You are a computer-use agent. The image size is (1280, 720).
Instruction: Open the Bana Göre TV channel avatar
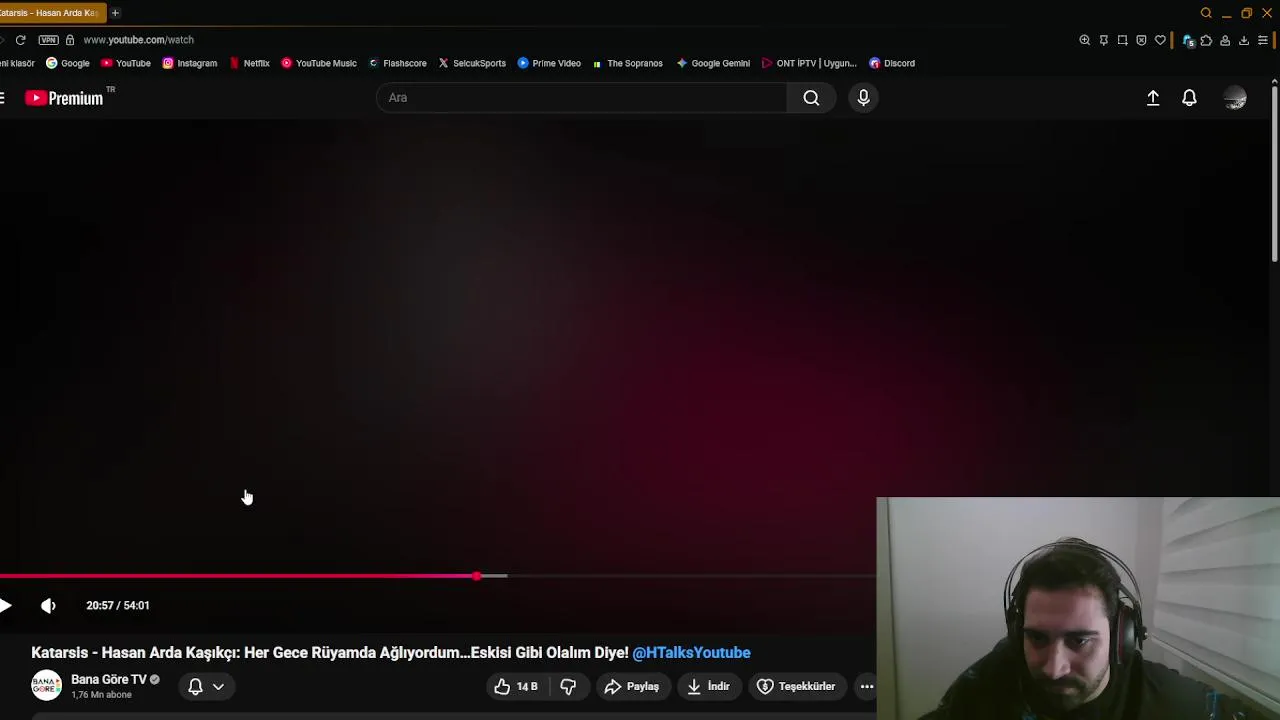click(46, 686)
